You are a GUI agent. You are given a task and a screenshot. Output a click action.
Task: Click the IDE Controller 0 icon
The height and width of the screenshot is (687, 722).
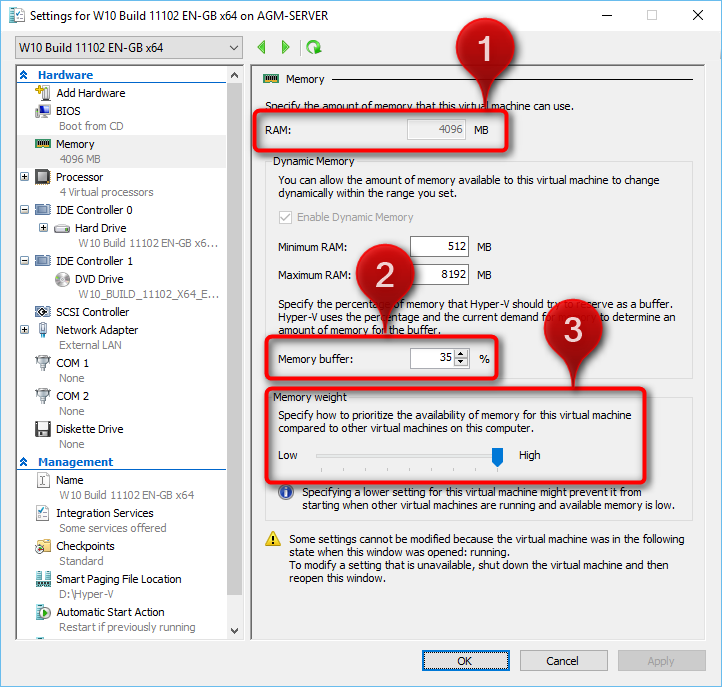[x=43, y=210]
